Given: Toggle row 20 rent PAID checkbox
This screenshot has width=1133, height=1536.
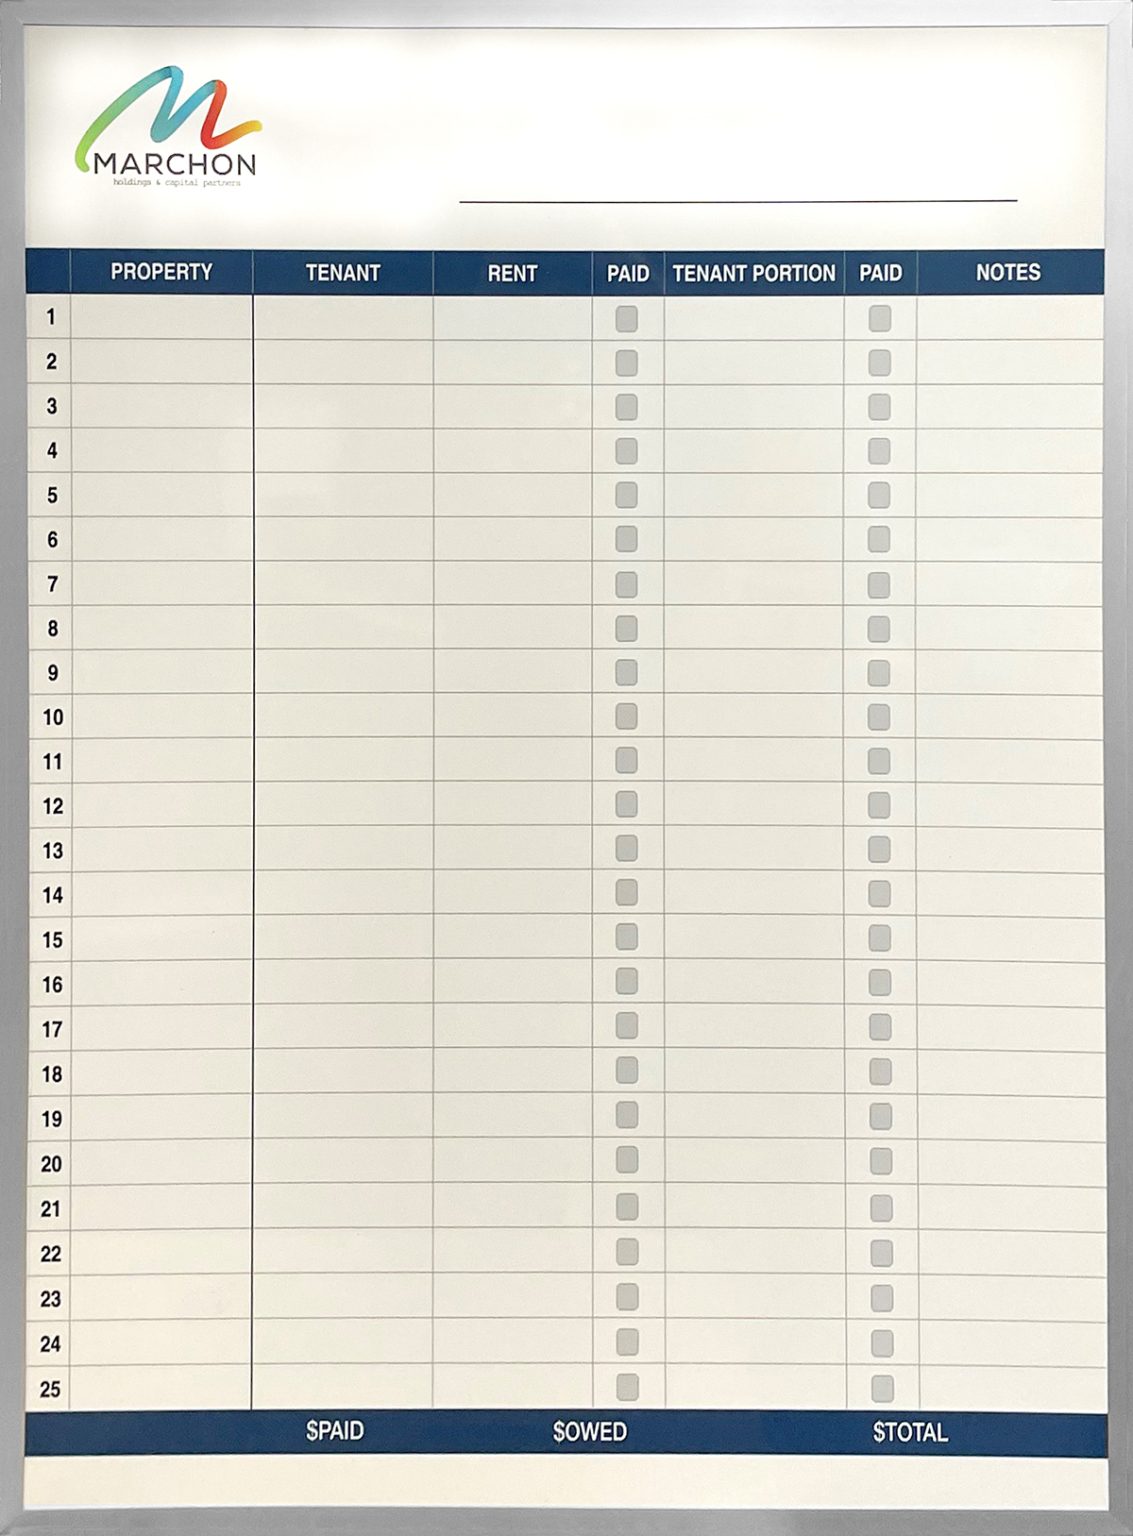Looking at the screenshot, I should point(627,1160).
